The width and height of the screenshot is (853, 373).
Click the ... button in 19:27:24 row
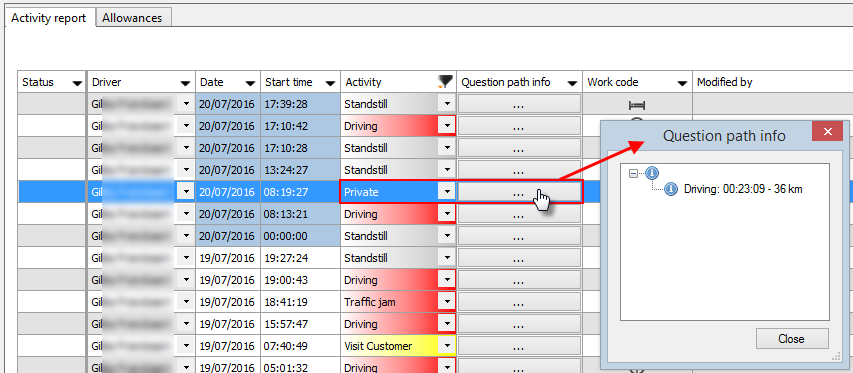pos(519,258)
